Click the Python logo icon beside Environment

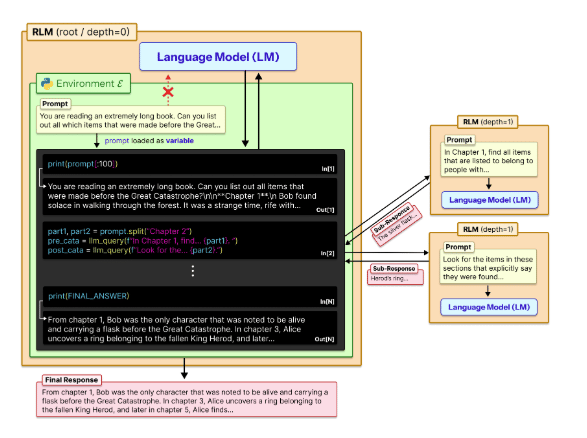(x=47, y=83)
